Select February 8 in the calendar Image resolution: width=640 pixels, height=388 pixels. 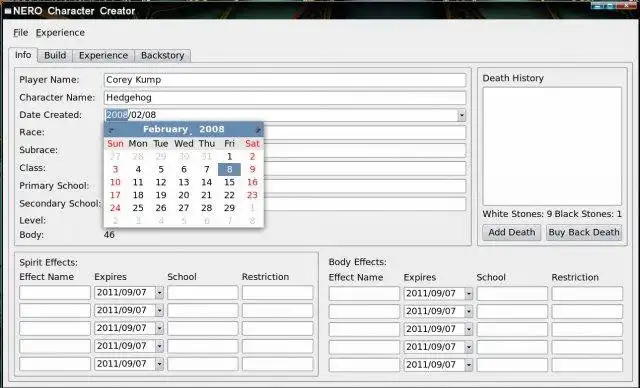229,169
